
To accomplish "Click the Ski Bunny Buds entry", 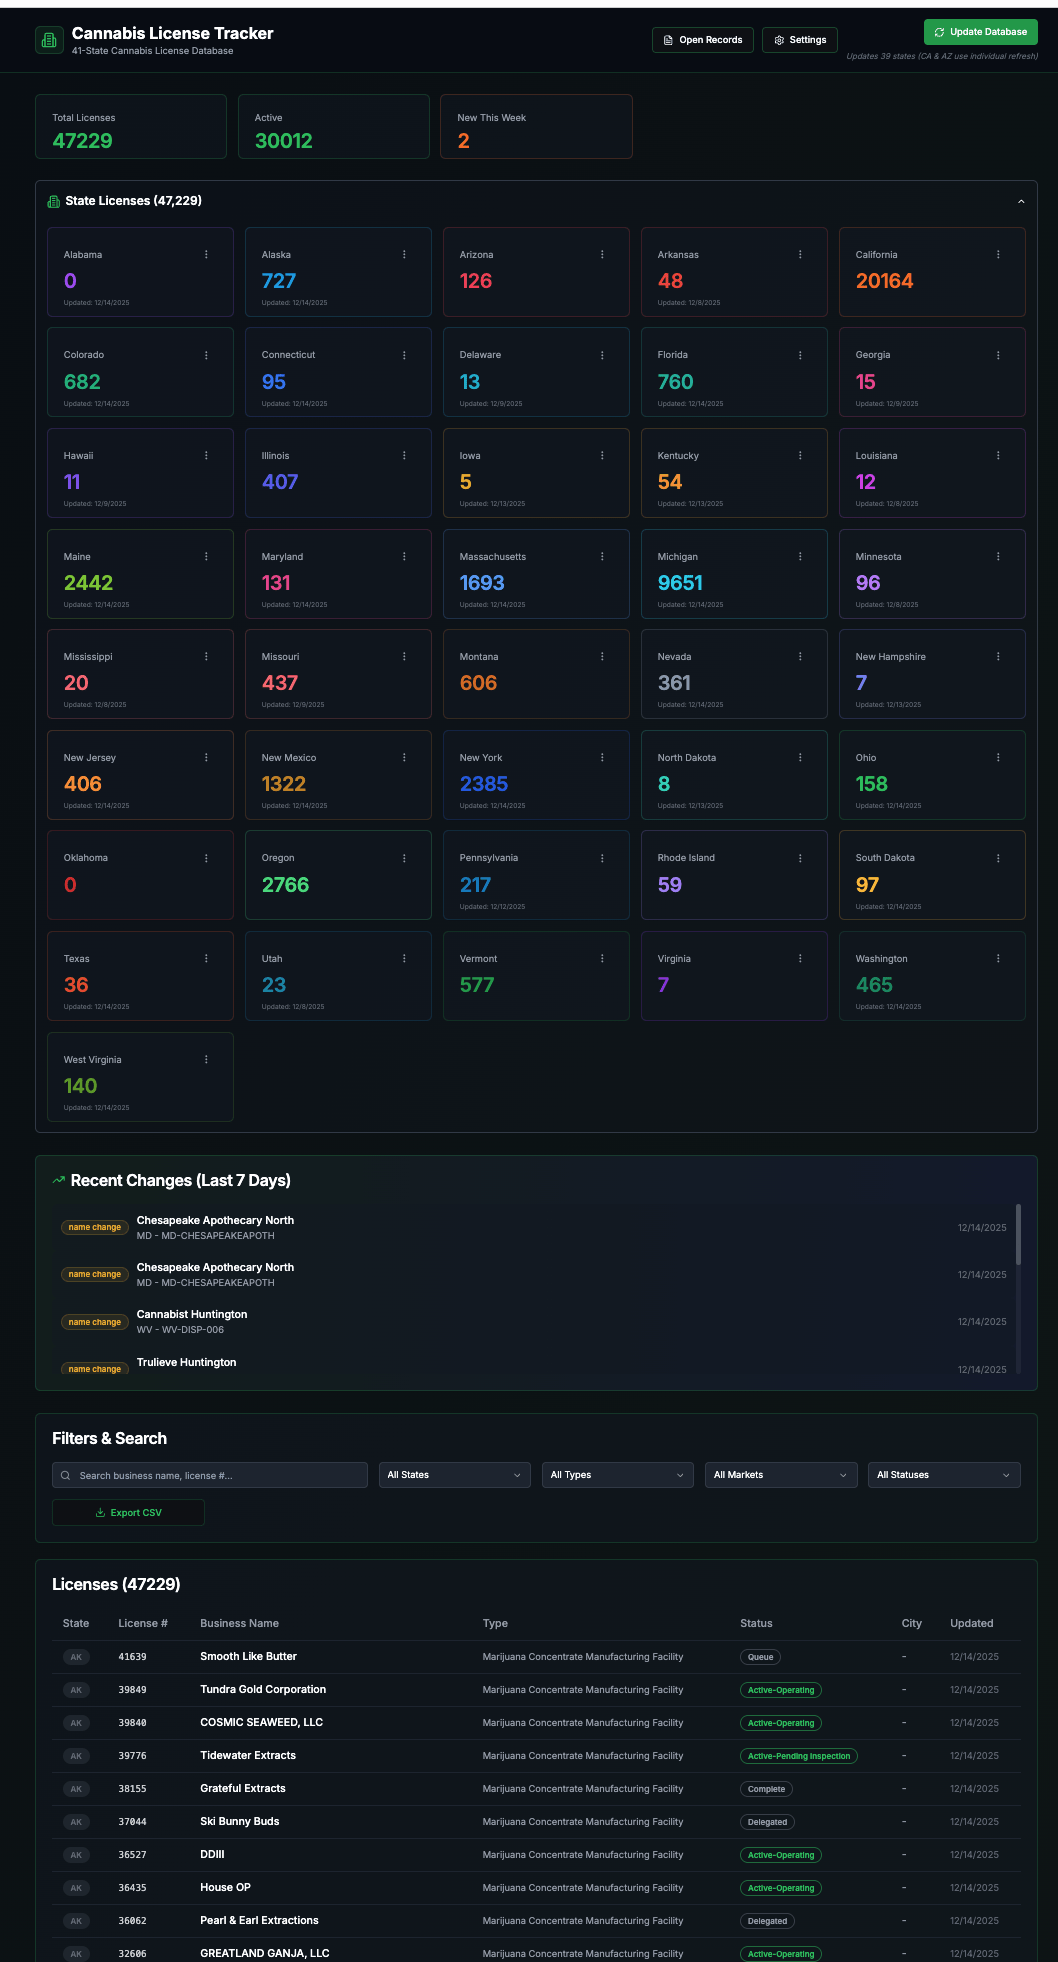I will pos(240,1822).
